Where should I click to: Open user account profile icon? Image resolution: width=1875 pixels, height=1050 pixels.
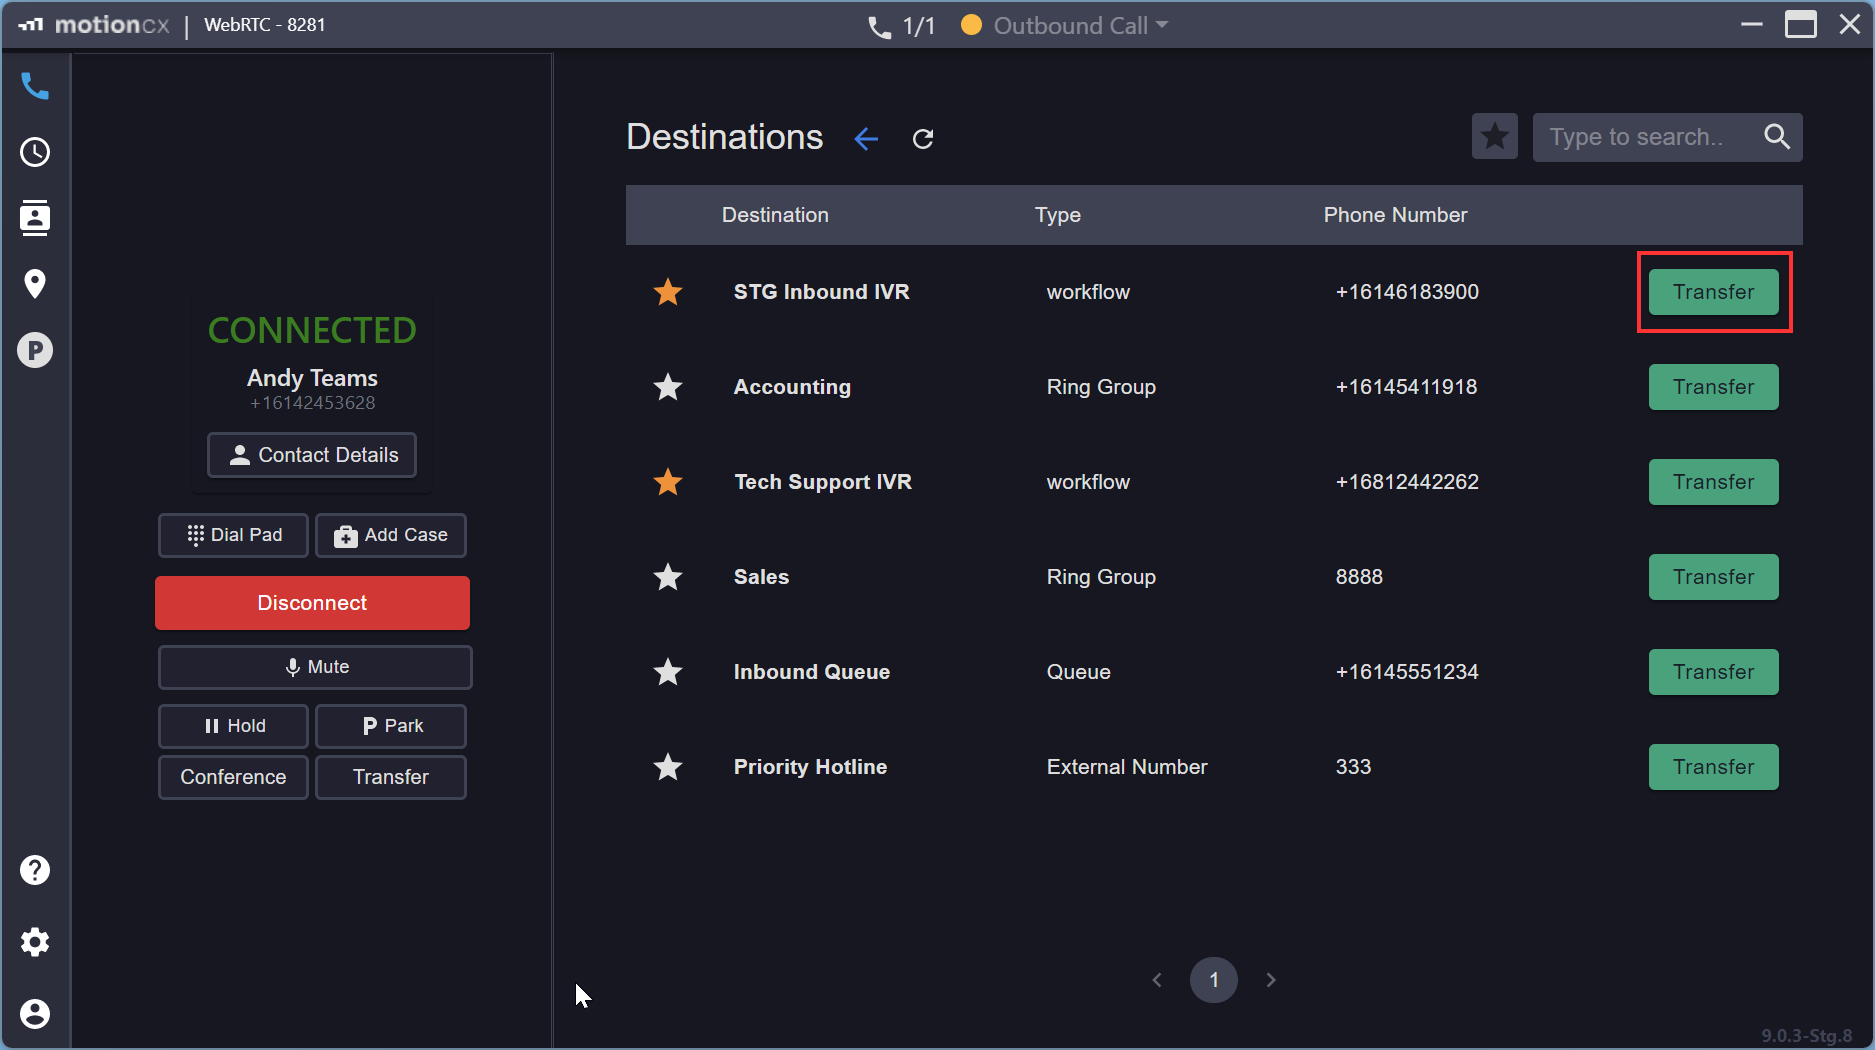[x=35, y=1014]
